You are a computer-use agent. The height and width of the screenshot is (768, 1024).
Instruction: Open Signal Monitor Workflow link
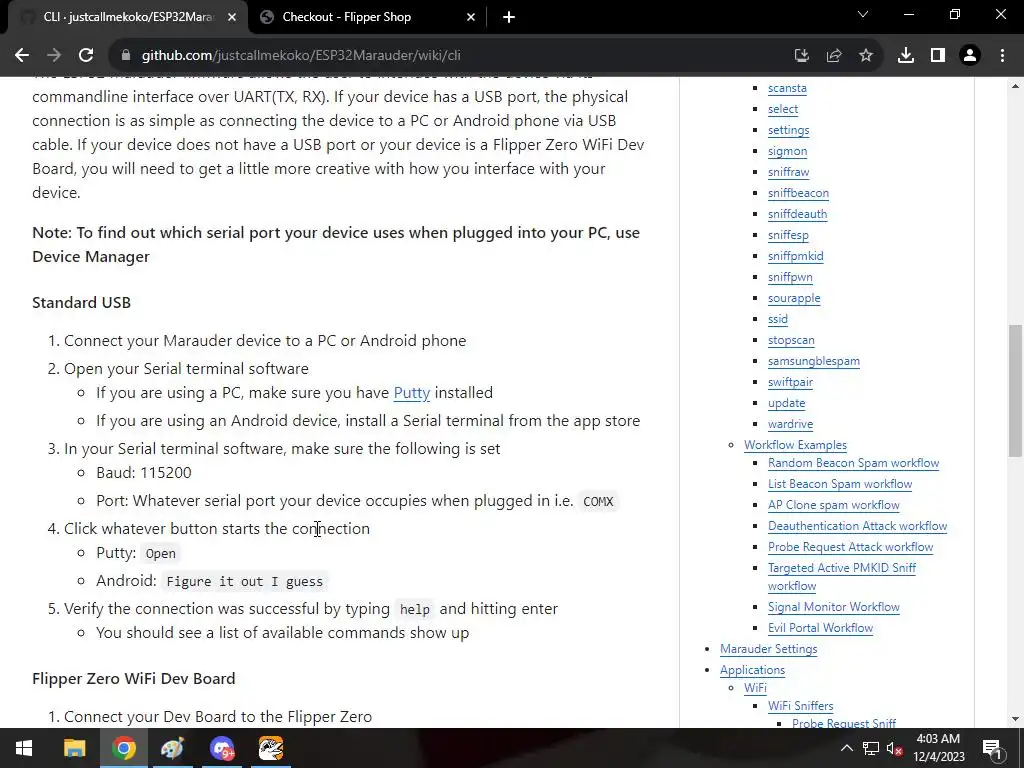[x=834, y=607]
